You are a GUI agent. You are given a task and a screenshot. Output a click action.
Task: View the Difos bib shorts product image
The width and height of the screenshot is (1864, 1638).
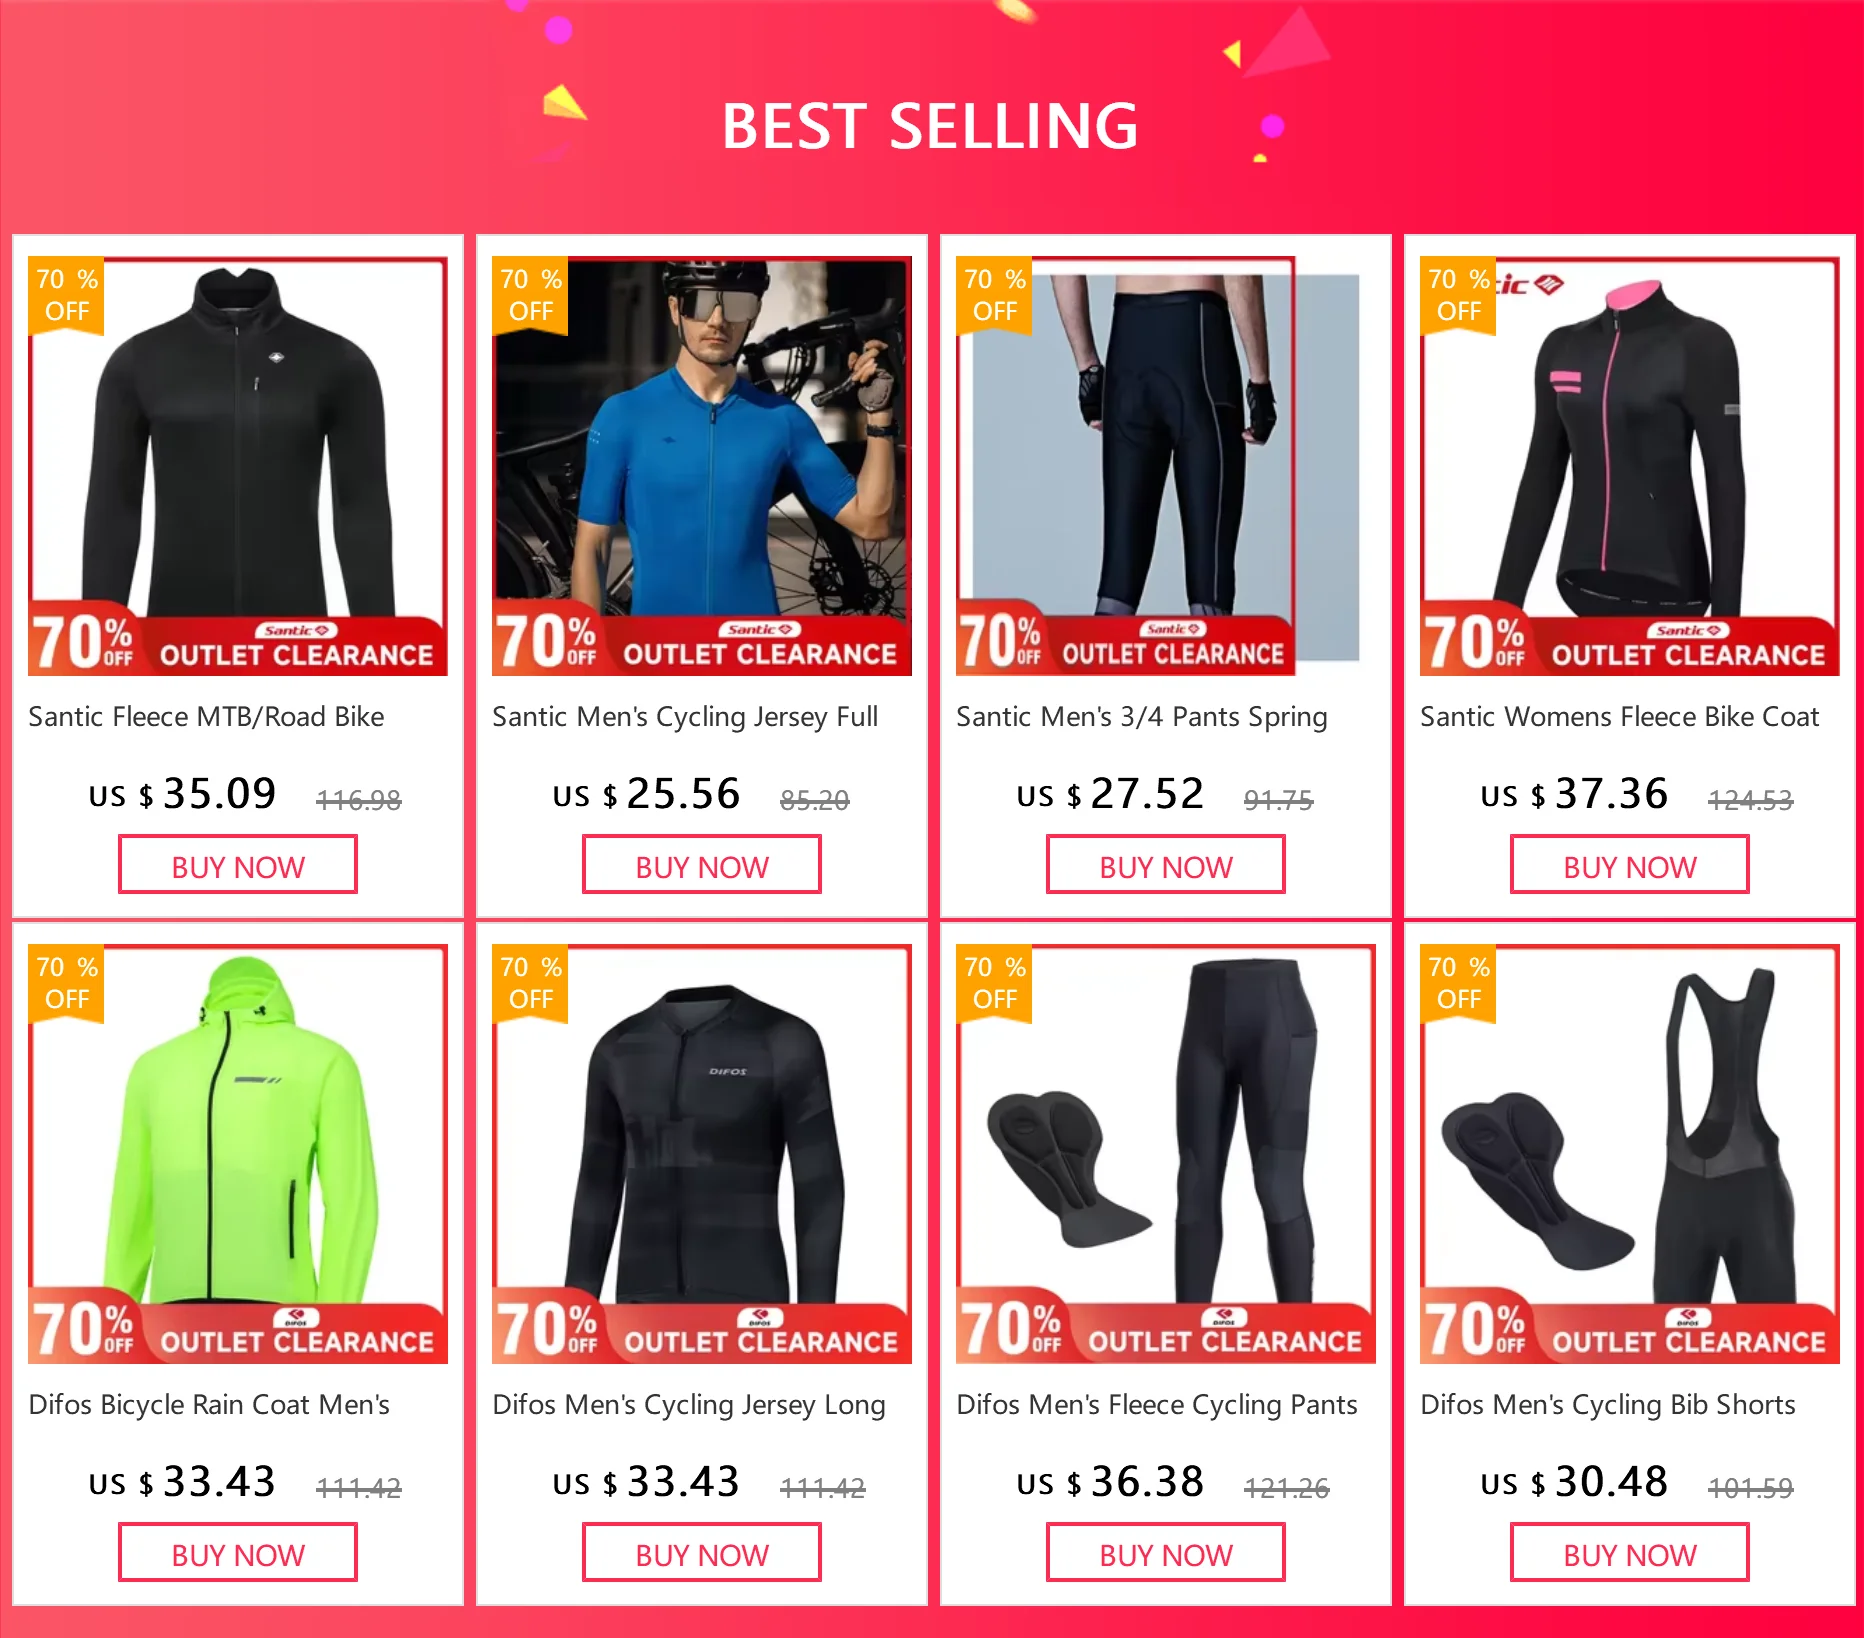point(1630,1154)
